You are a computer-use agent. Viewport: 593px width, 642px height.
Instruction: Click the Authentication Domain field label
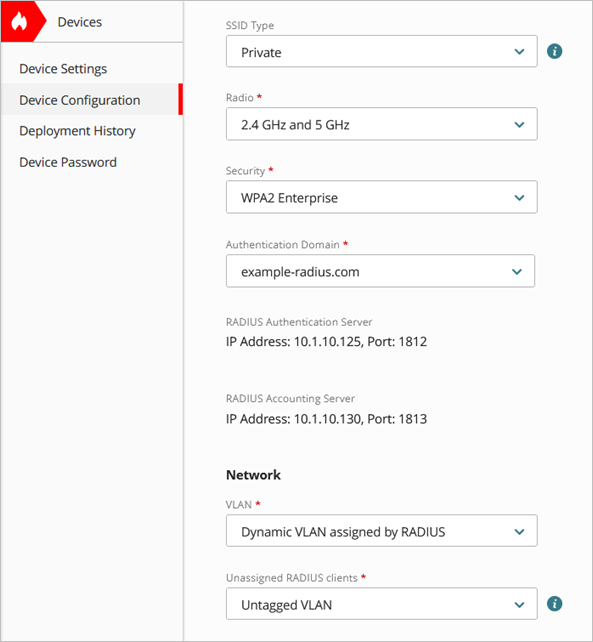click(283, 244)
